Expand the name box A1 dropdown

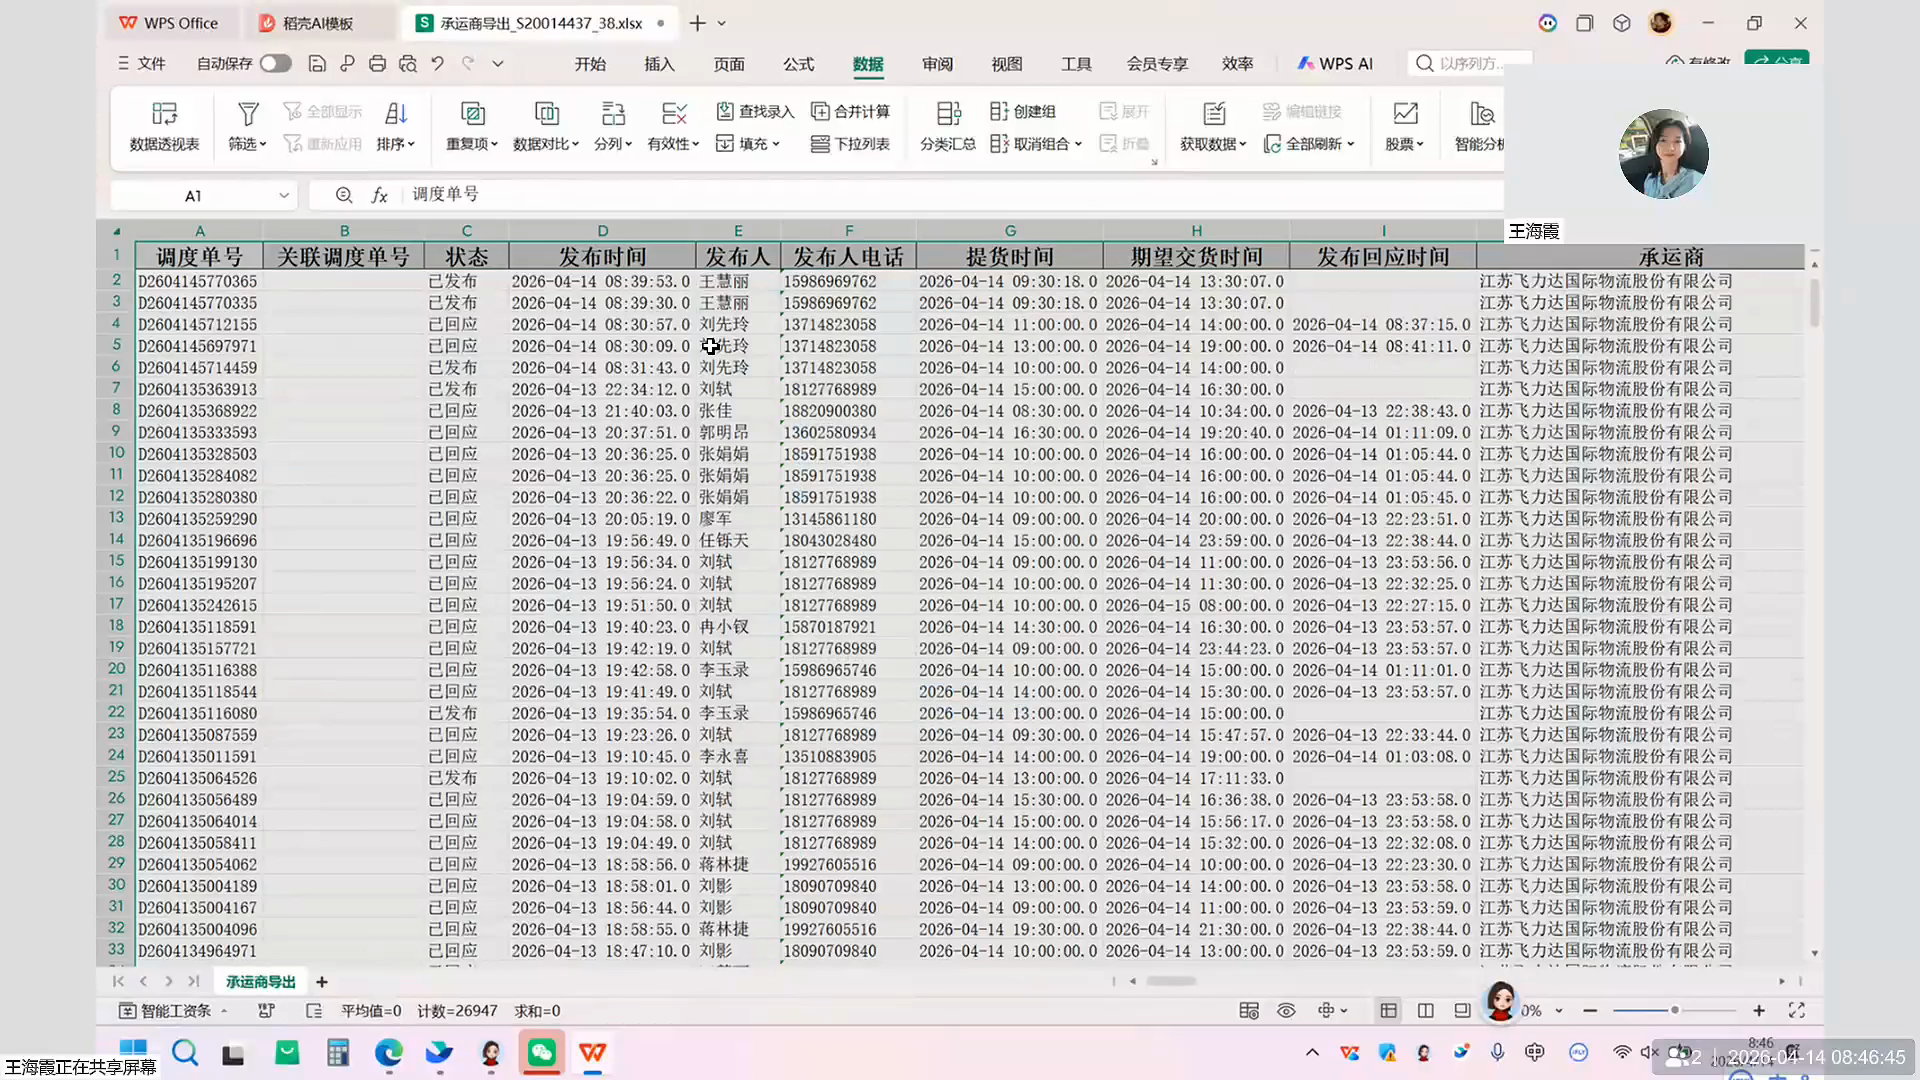pos(284,196)
